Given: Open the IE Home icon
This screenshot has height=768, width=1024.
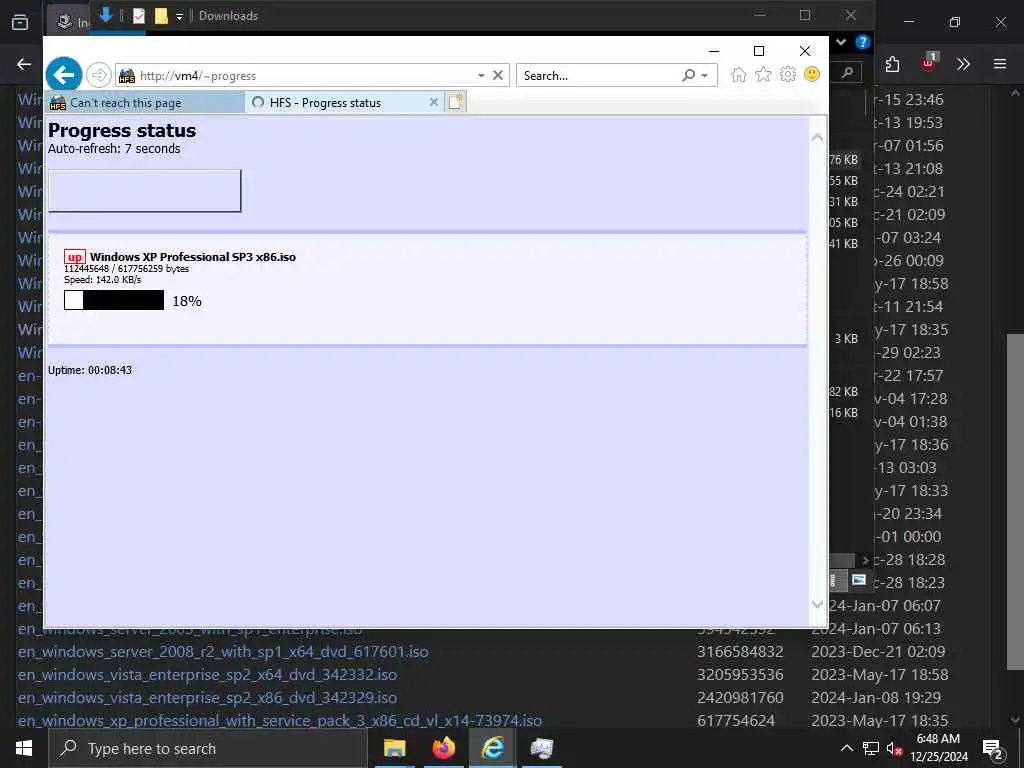Looking at the screenshot, I should (739, 74).
